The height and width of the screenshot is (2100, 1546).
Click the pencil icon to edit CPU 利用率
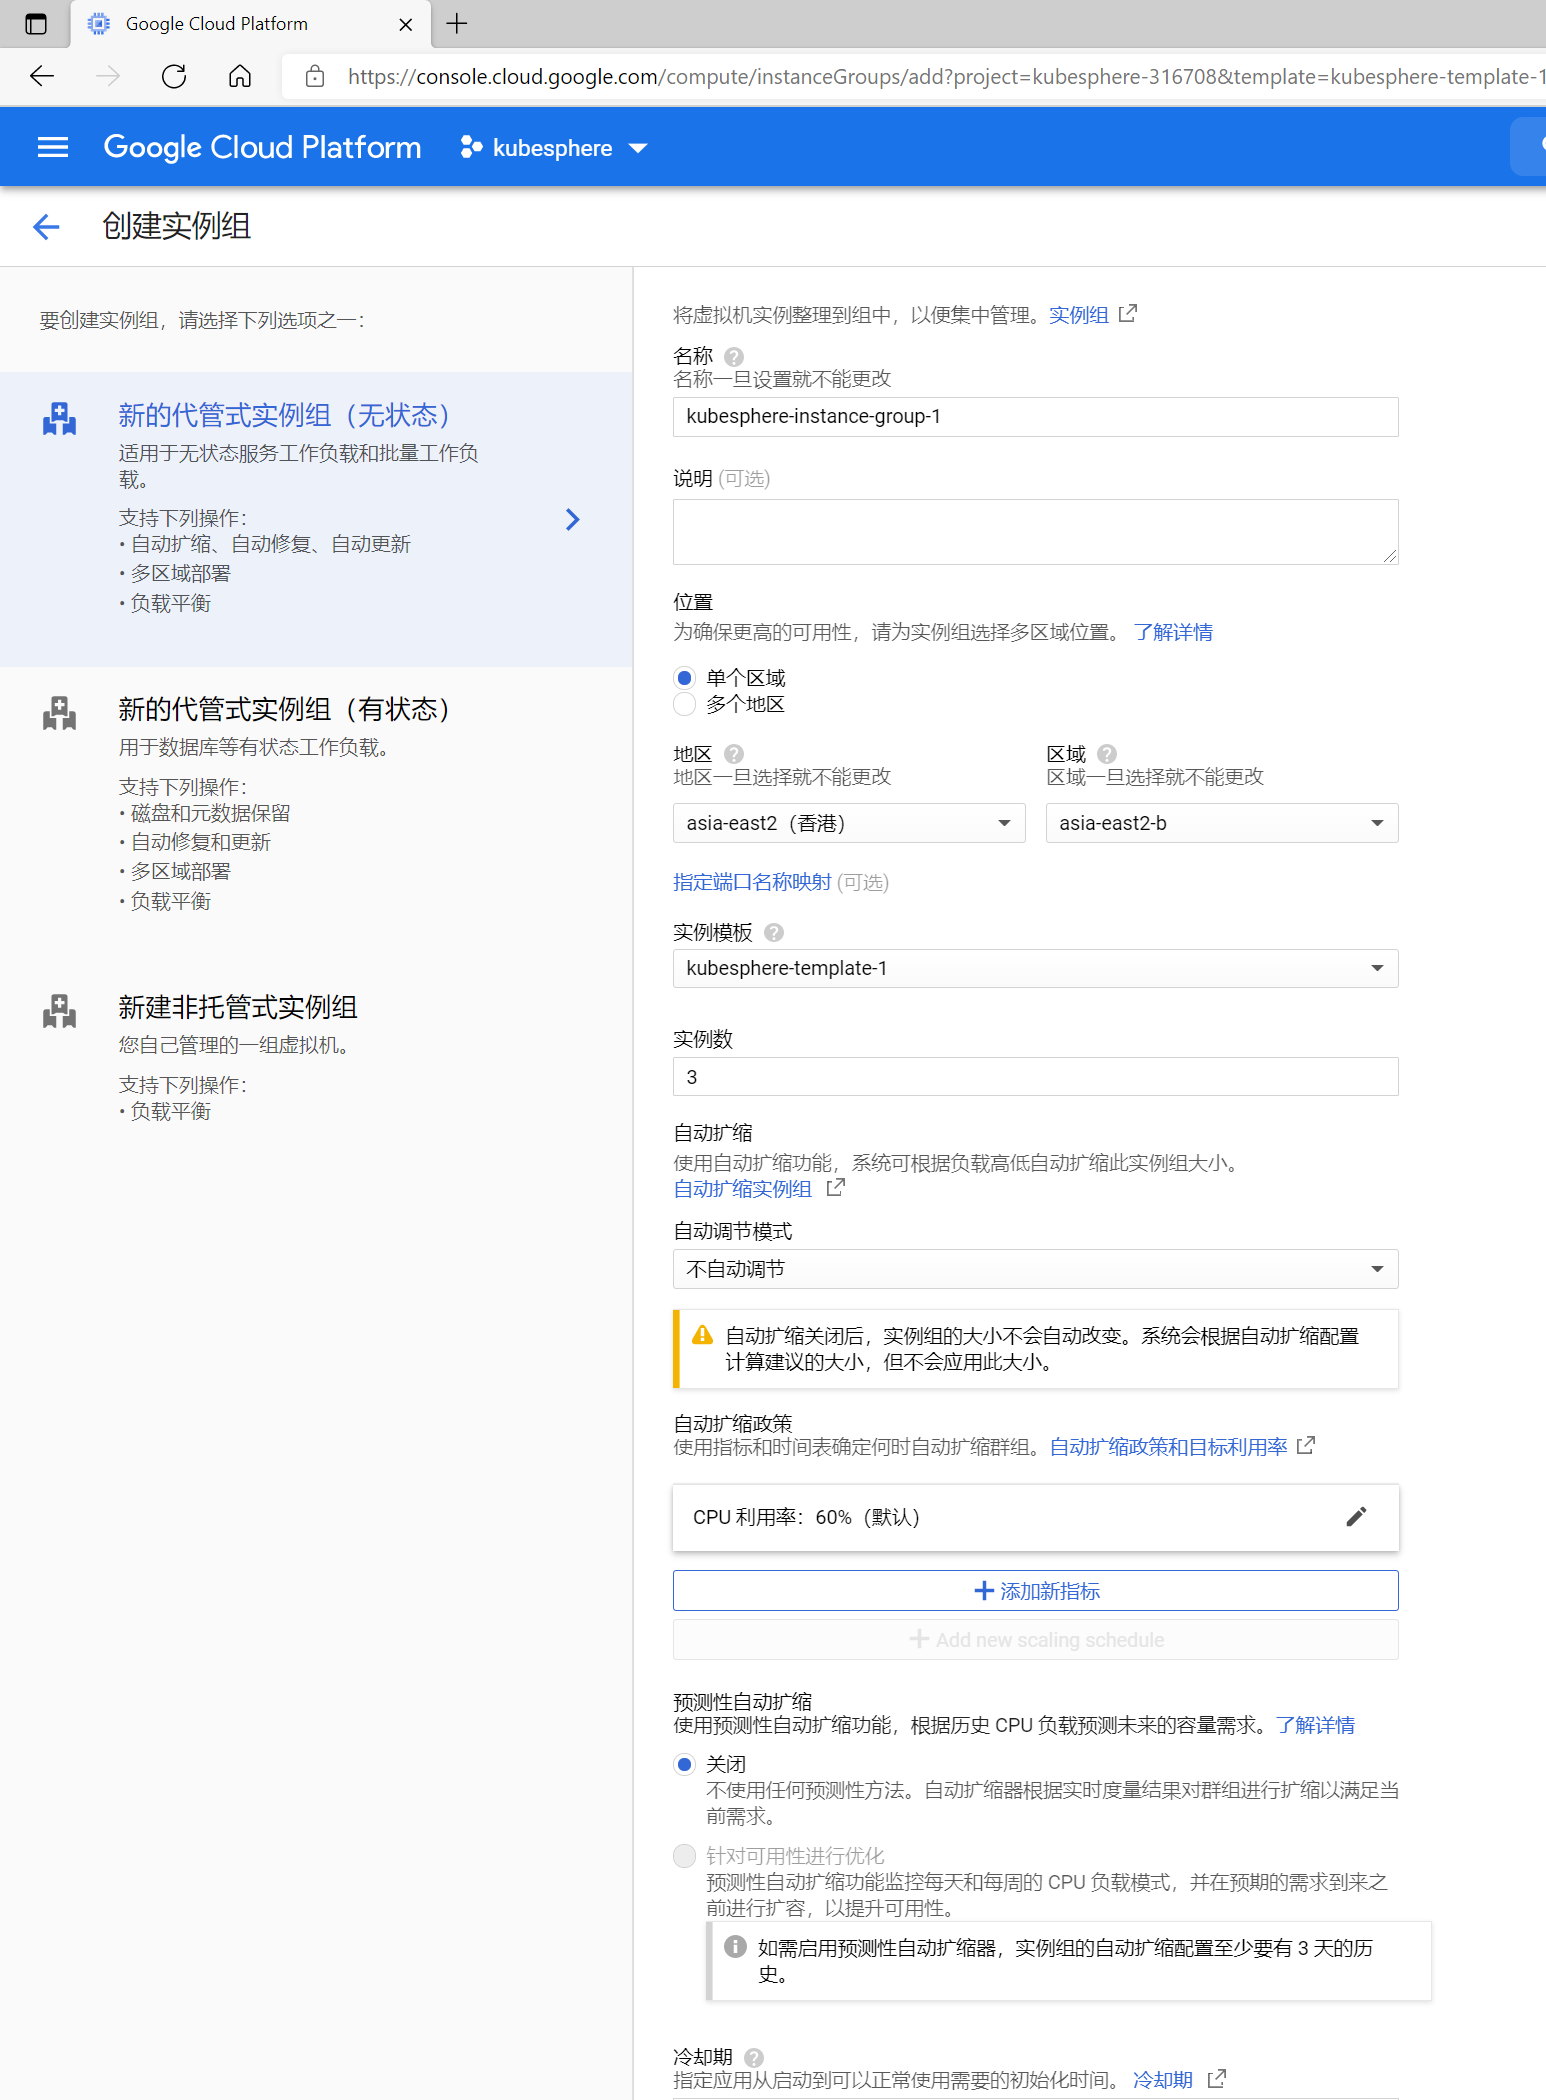1355,1517
